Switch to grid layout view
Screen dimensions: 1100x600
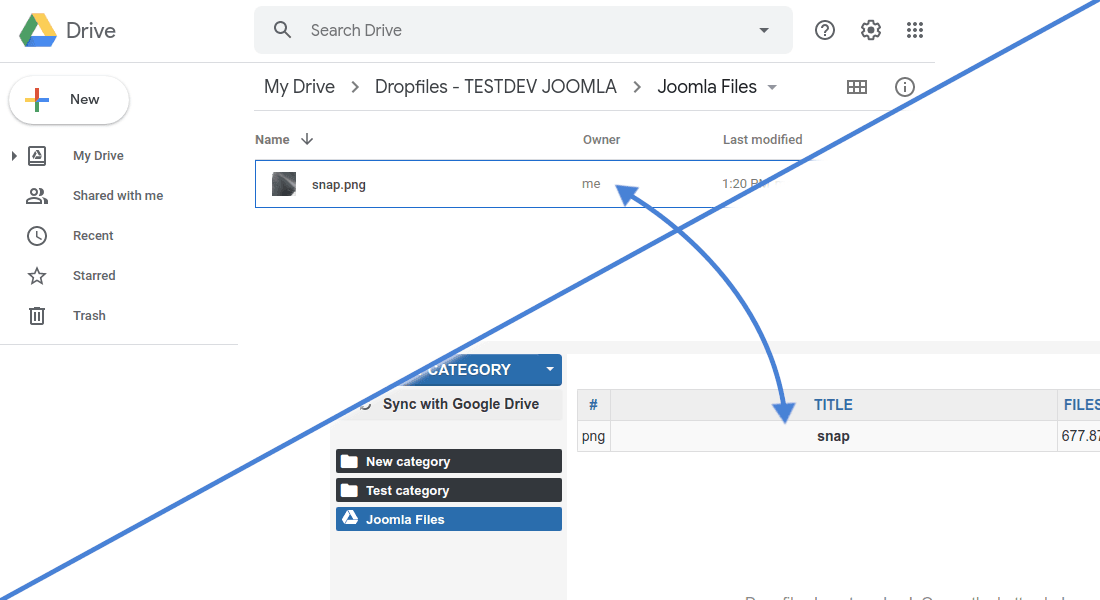tap(857, 87)
